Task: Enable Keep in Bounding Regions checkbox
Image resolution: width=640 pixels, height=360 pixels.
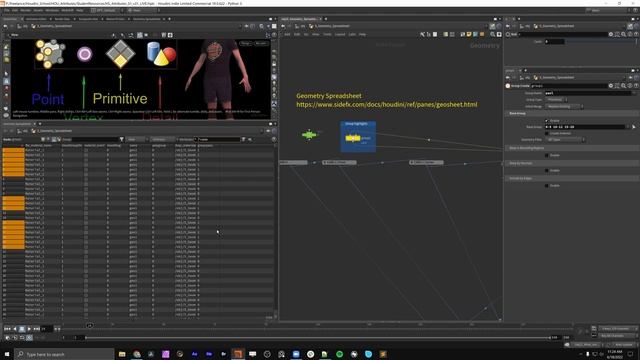Action: tap(547, 155)
